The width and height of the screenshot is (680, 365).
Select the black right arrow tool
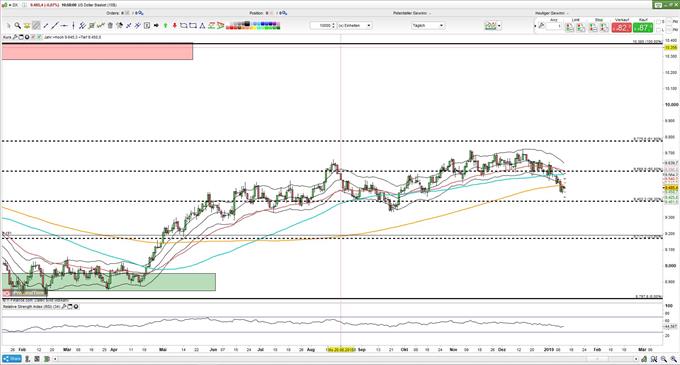click(156, 26)
